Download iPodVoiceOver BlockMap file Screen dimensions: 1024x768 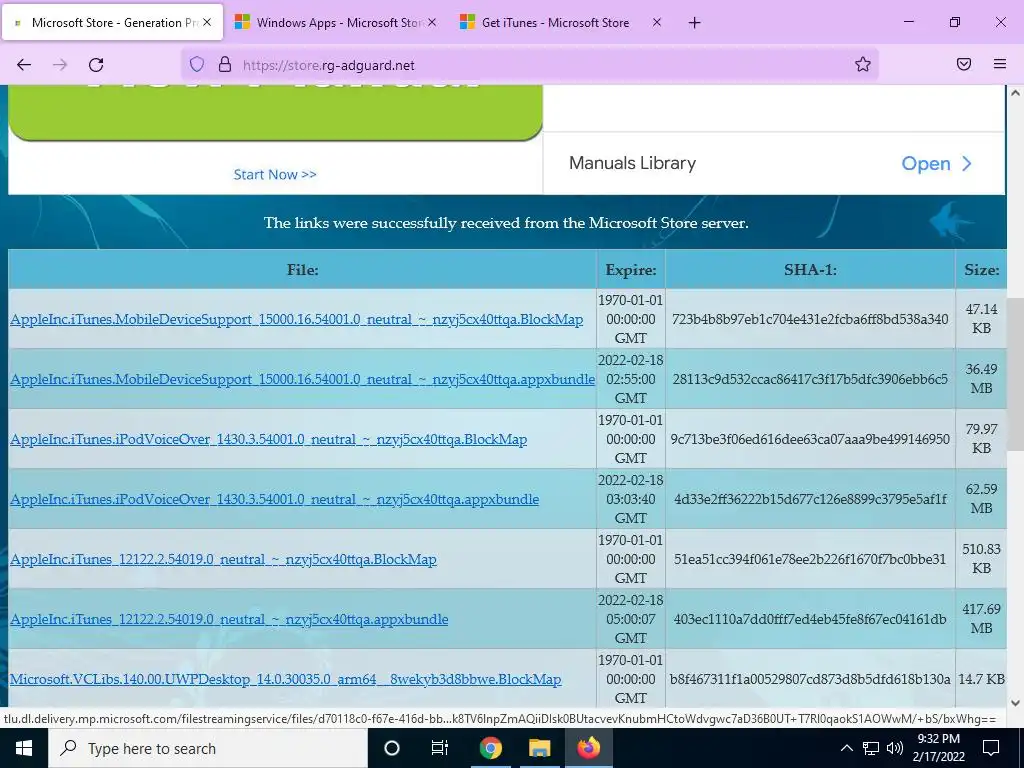[x=268, y=440]
